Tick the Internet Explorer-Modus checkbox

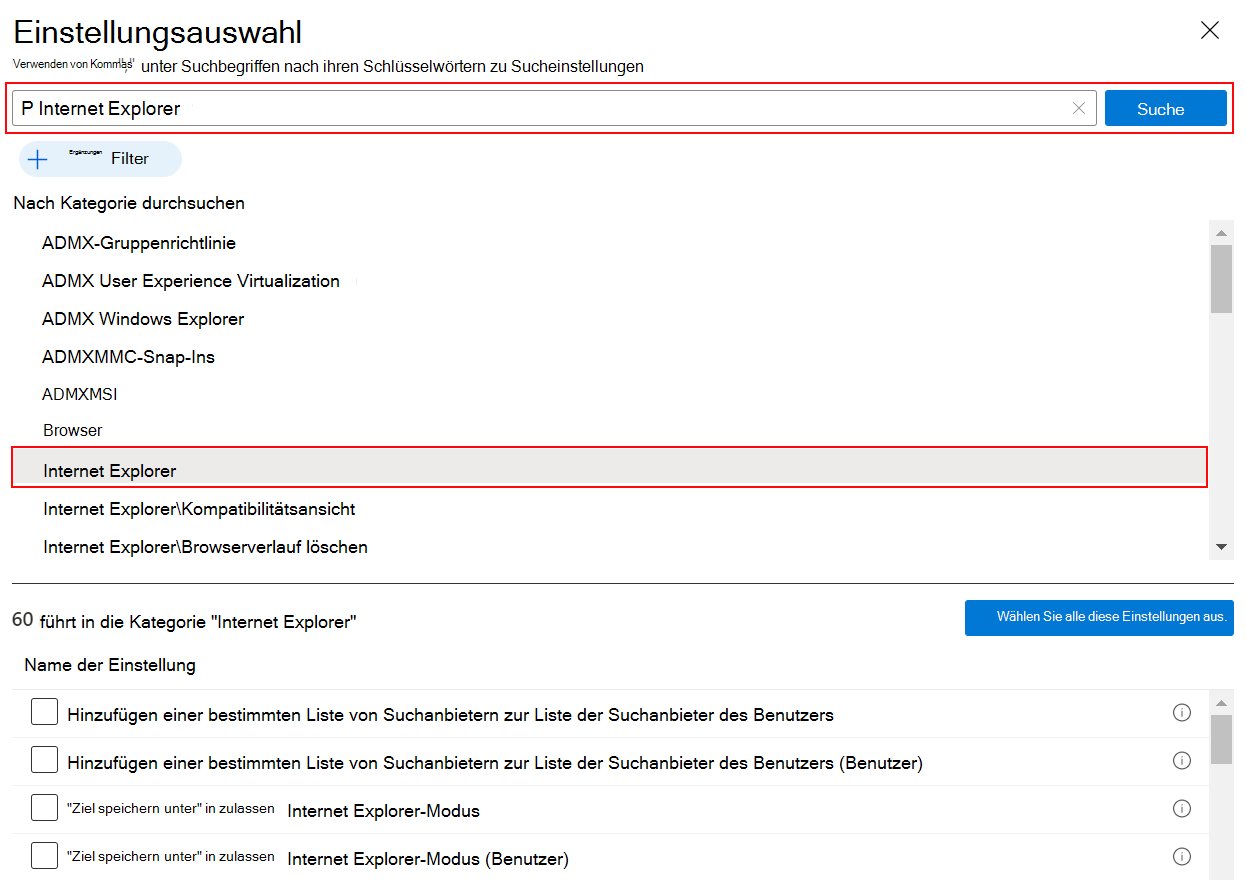(x=44, y=809)
